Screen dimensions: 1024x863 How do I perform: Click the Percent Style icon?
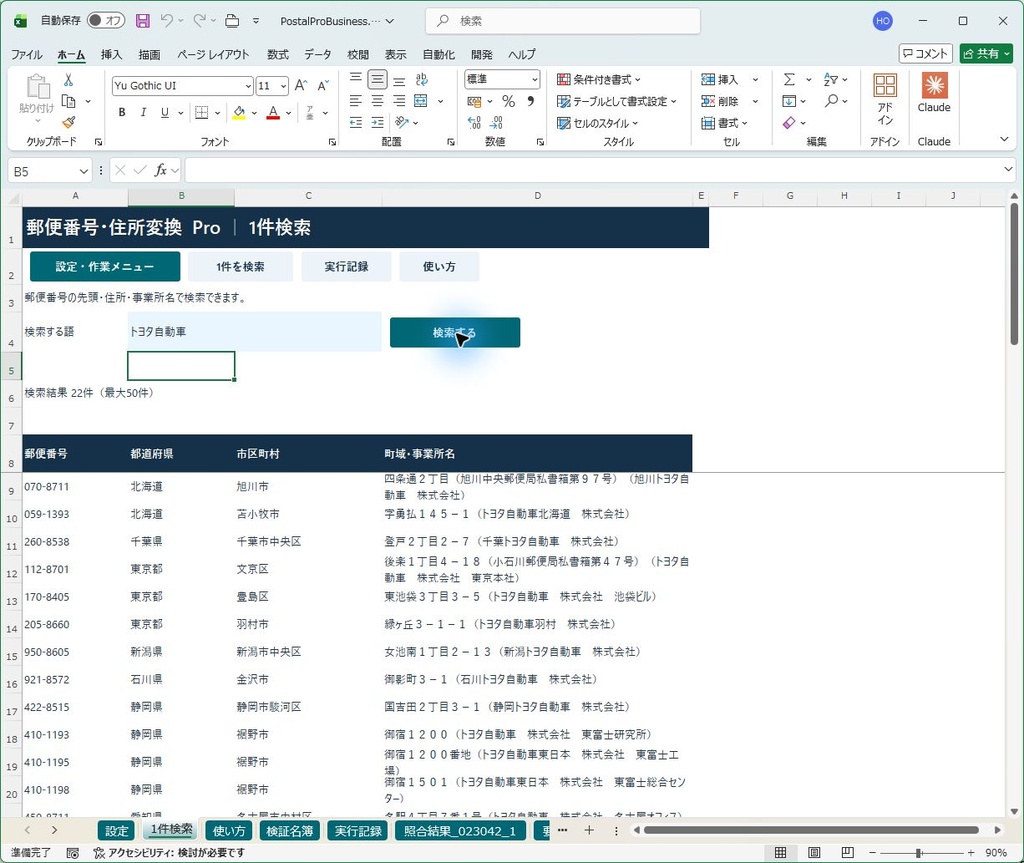[509, 101]
